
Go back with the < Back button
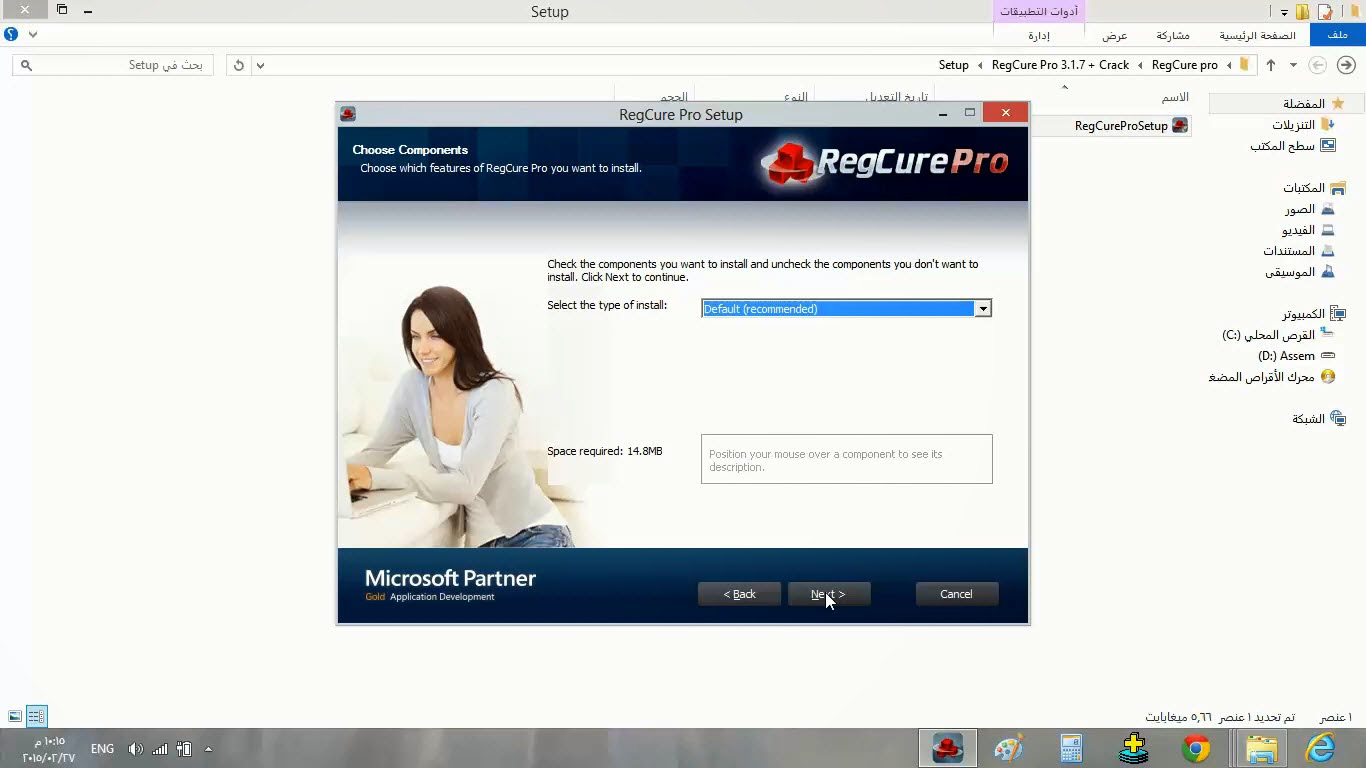coord(739,594)
